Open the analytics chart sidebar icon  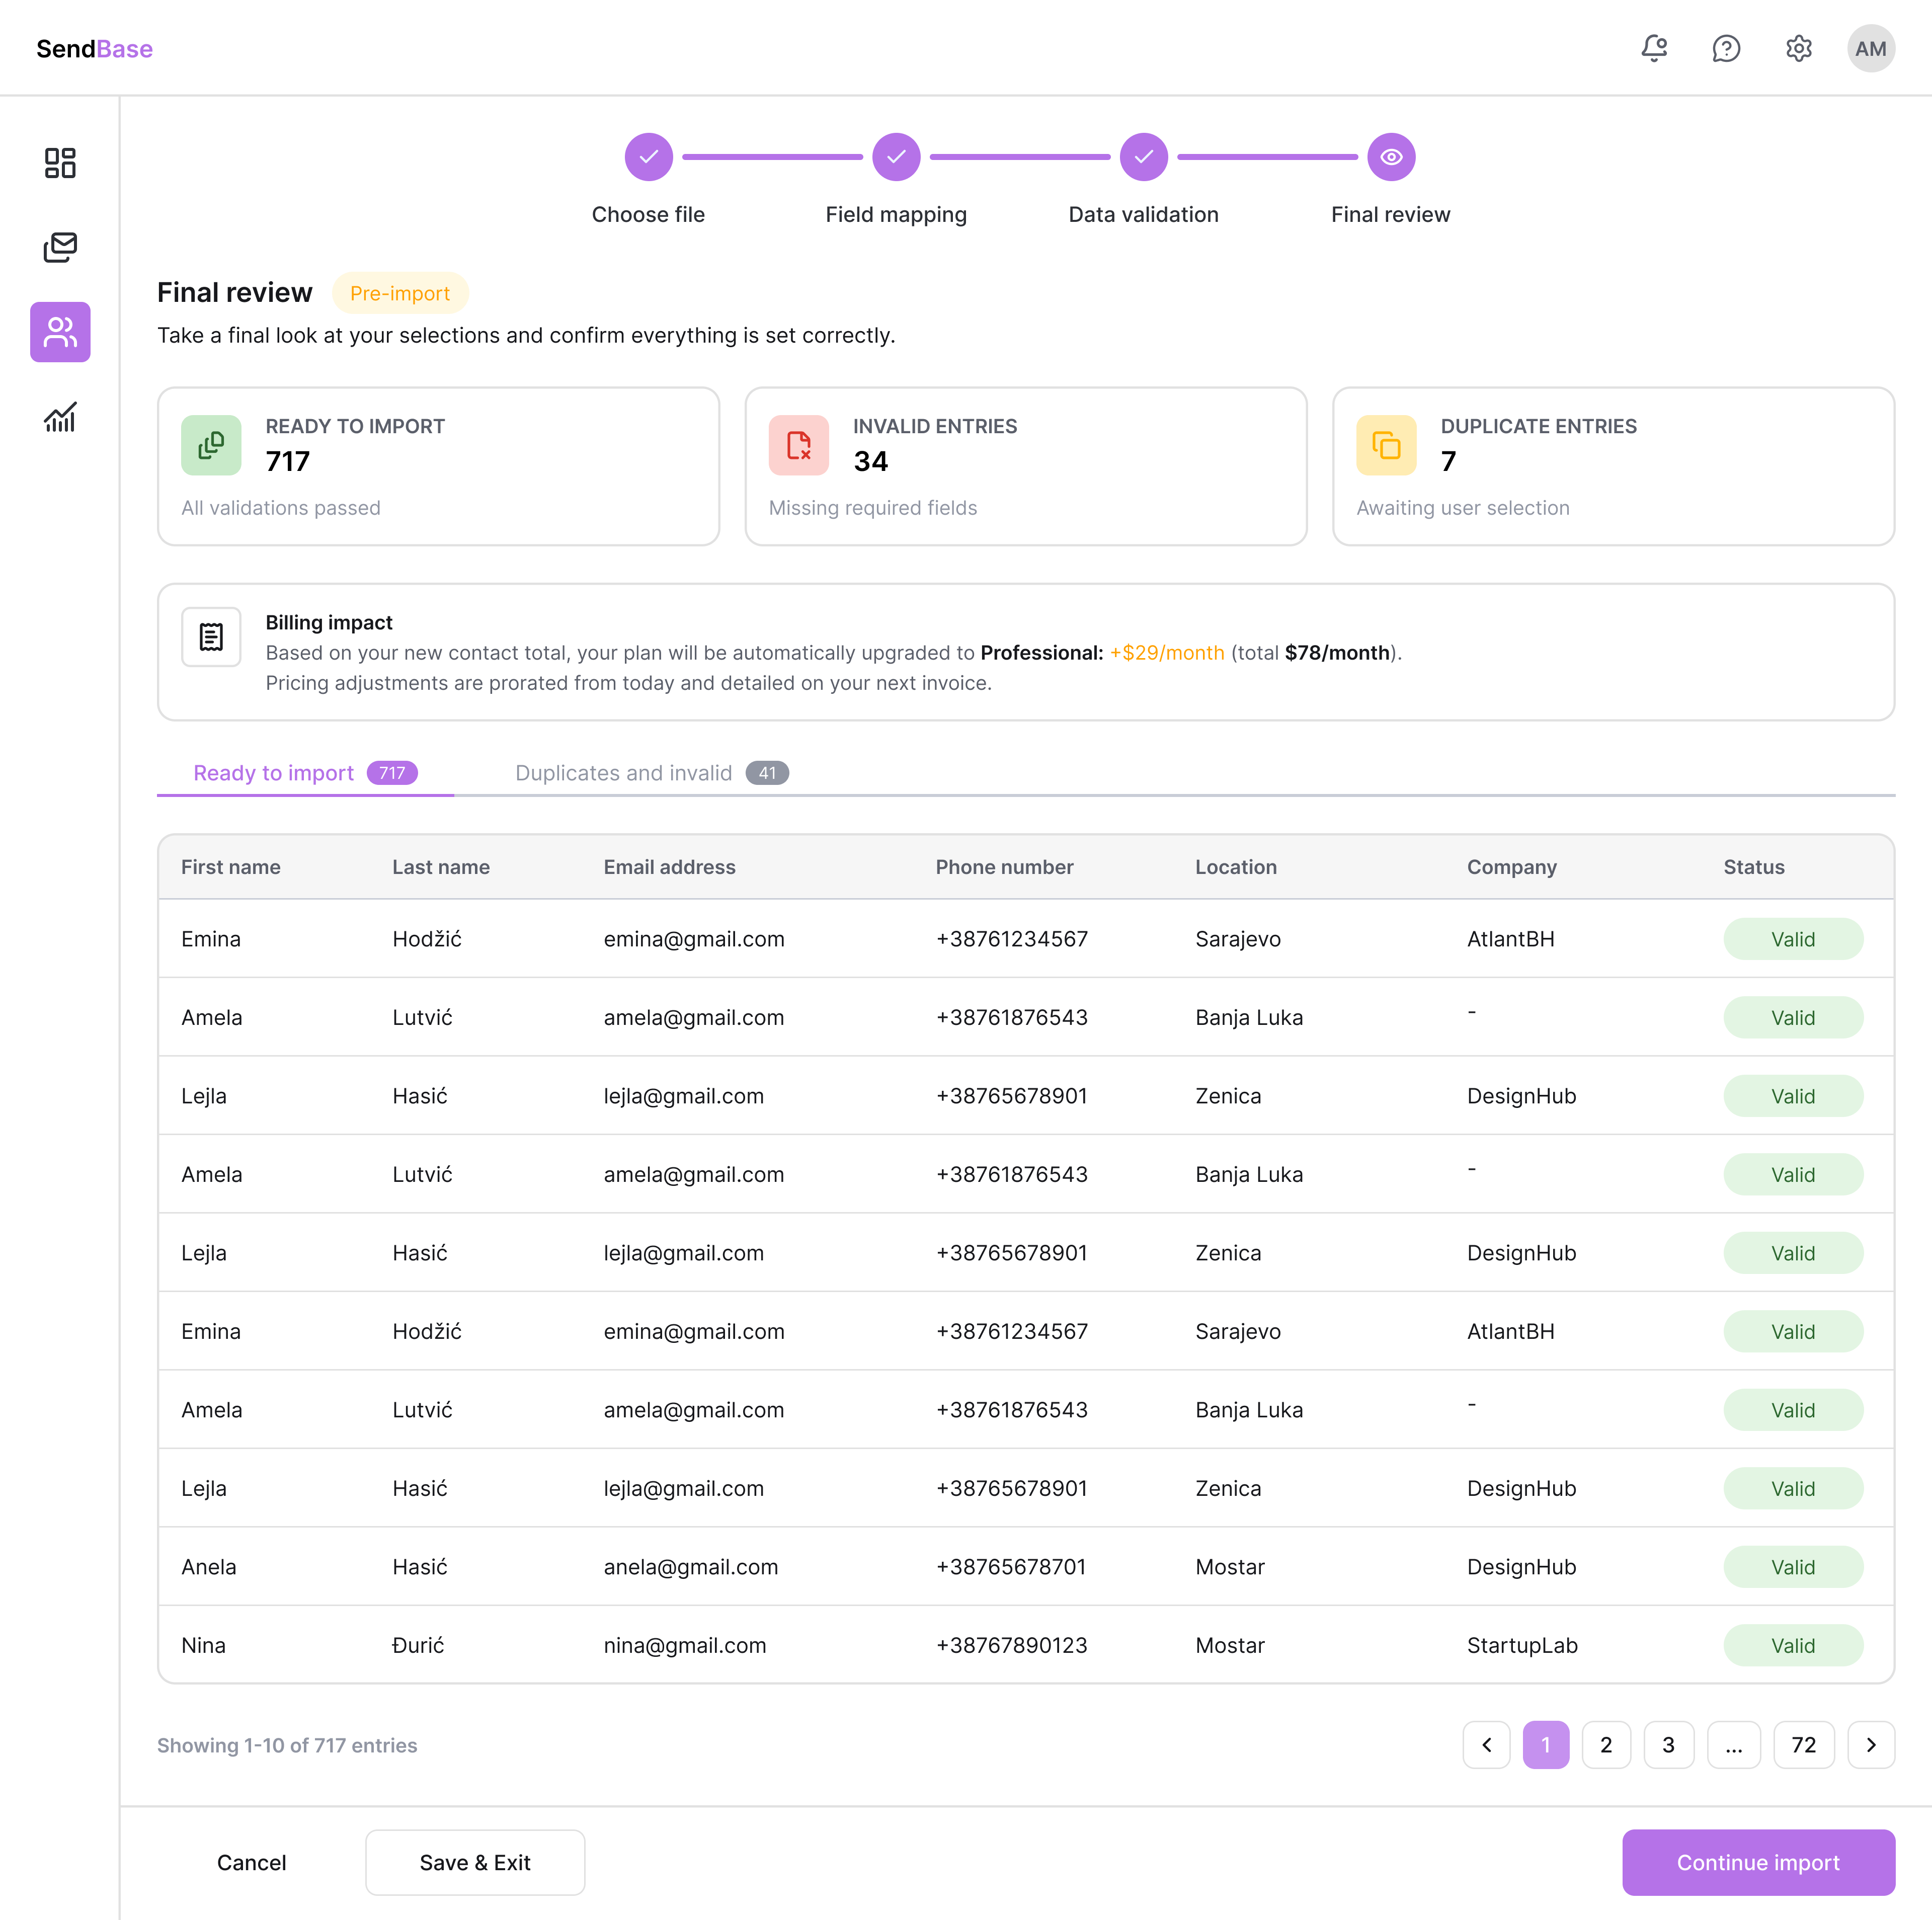click(60, 417)
